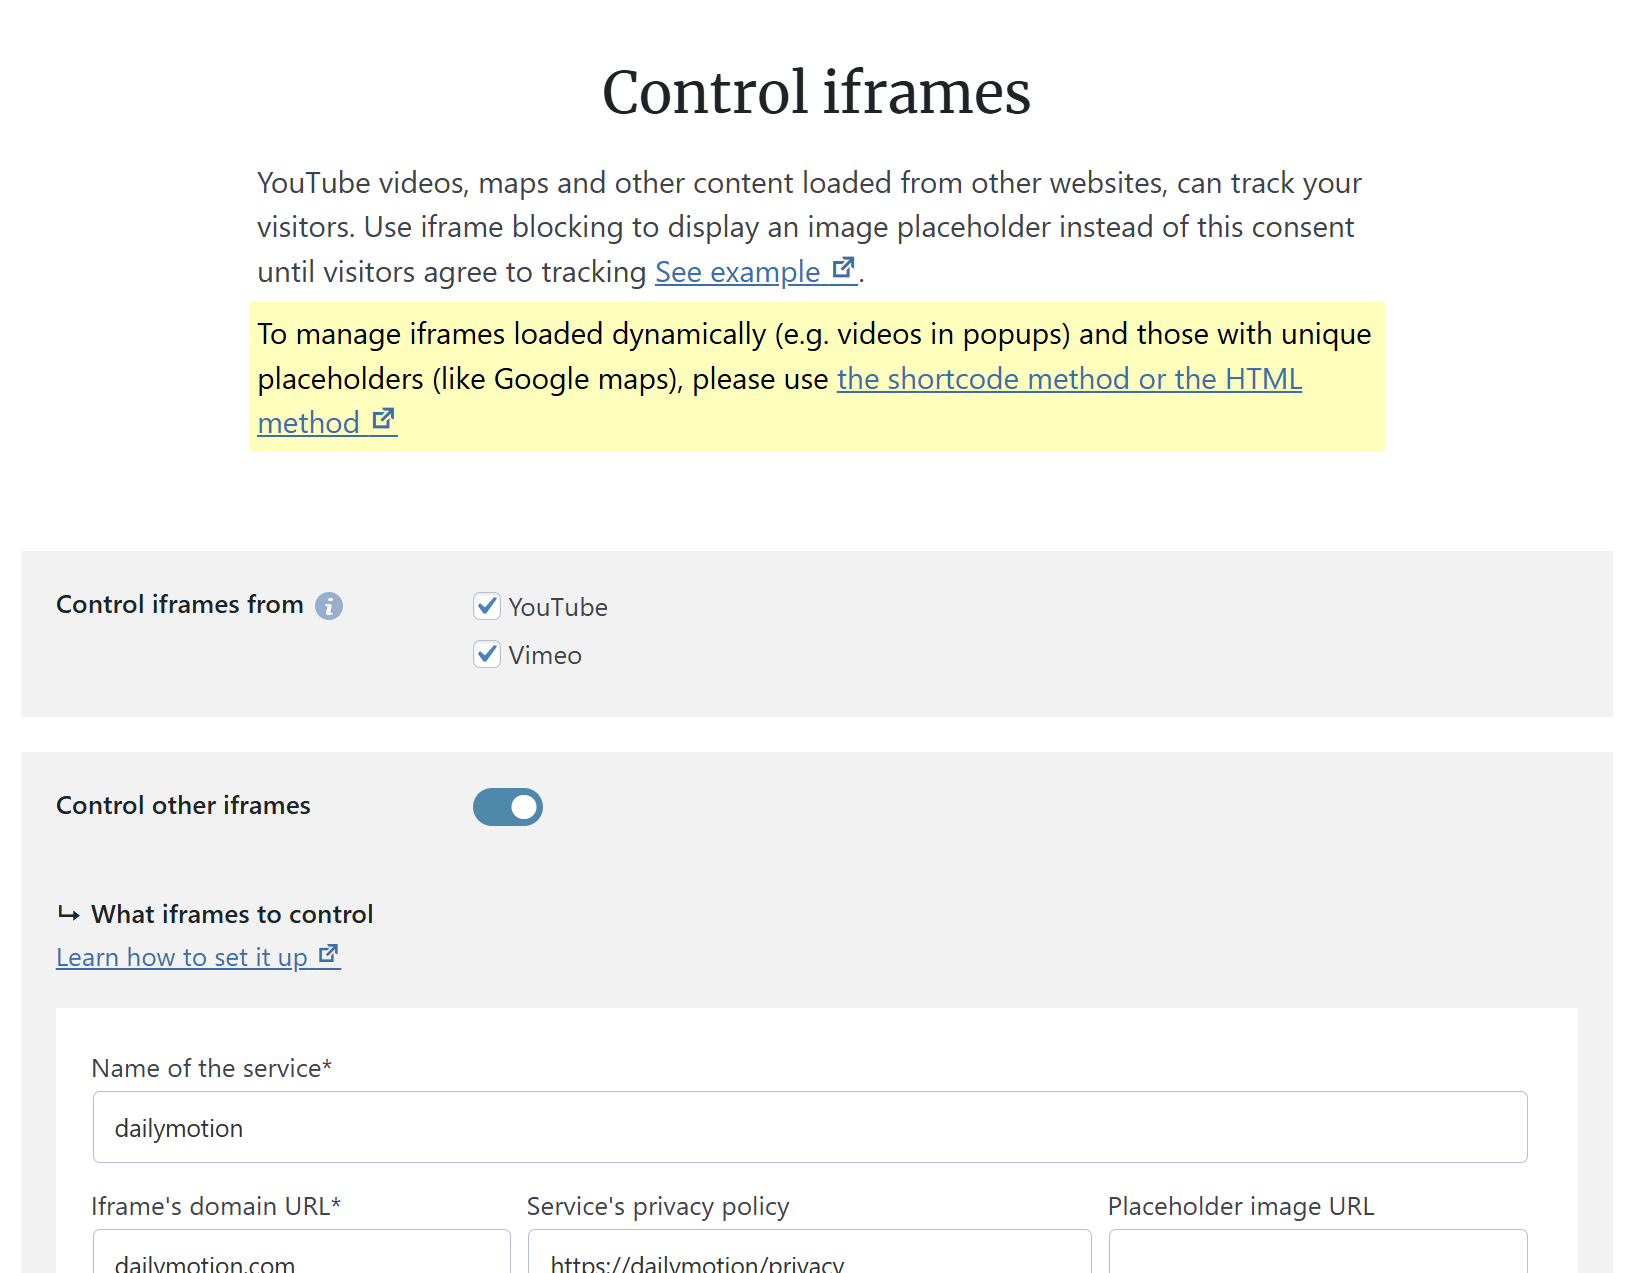This screenshot has width=1630, height=1273.
Task: Uncheck the YouTube checkbox
Action: (x=487, y=606)
